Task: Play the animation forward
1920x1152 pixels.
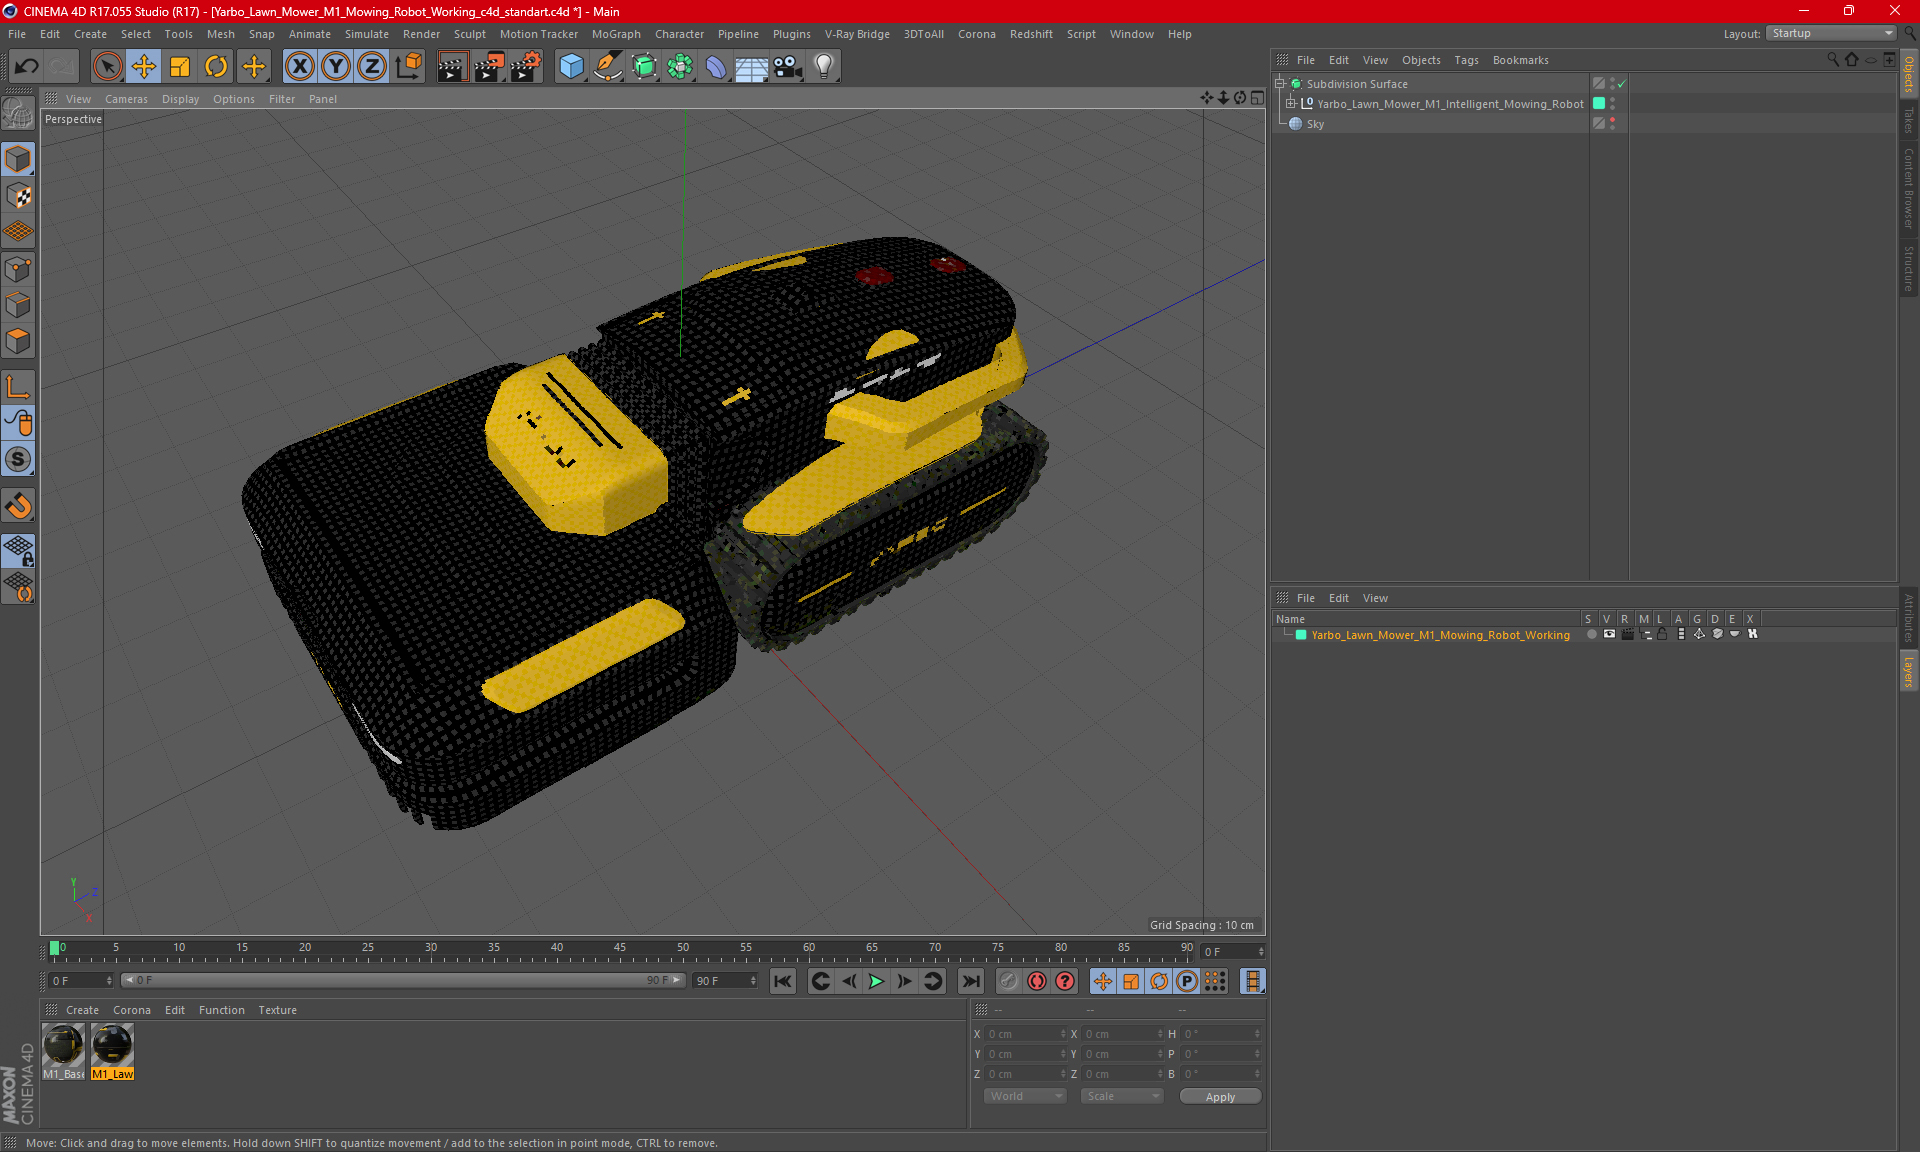Action: point(876,981)
